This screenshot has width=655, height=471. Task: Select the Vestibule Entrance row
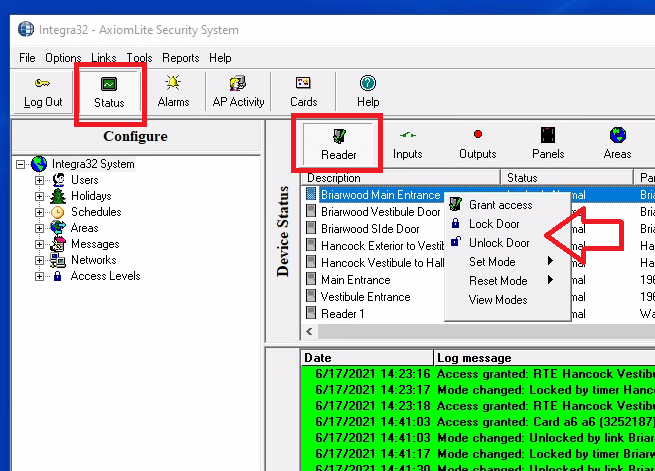tap(478, 296)
